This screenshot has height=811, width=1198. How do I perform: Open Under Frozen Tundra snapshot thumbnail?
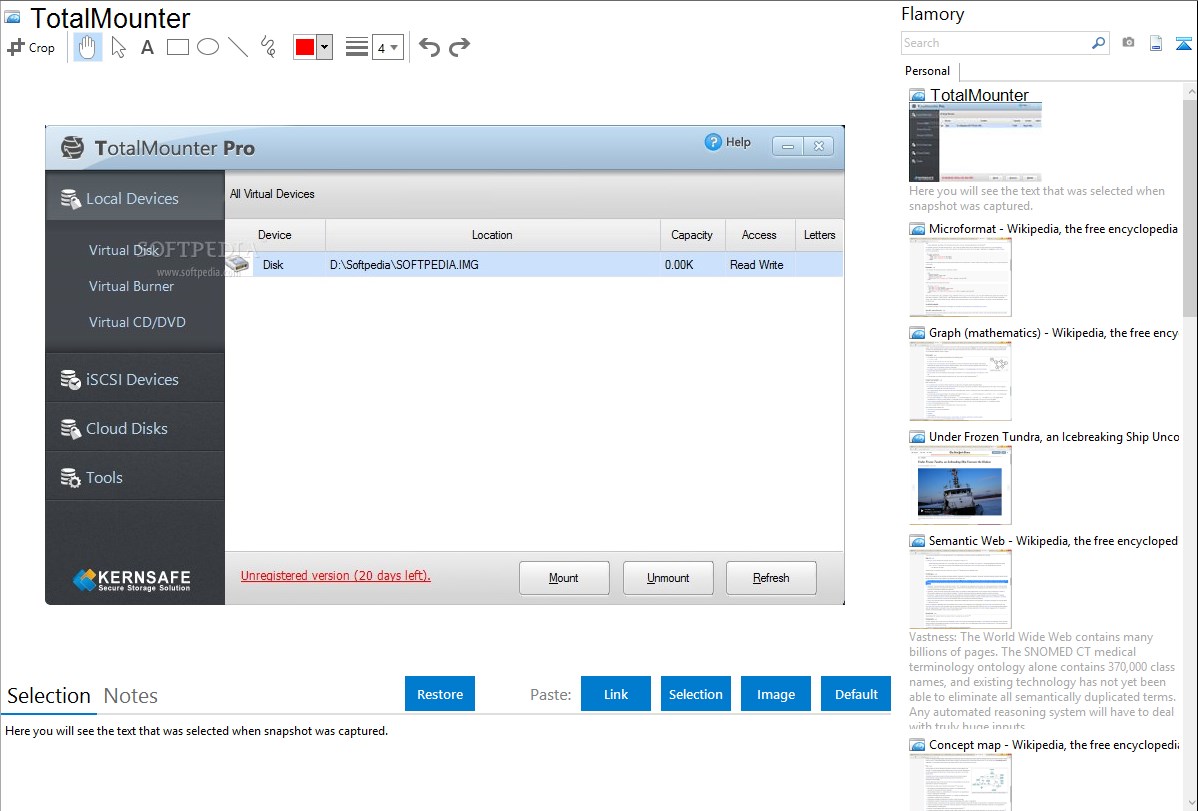click(x=960, y=485)
